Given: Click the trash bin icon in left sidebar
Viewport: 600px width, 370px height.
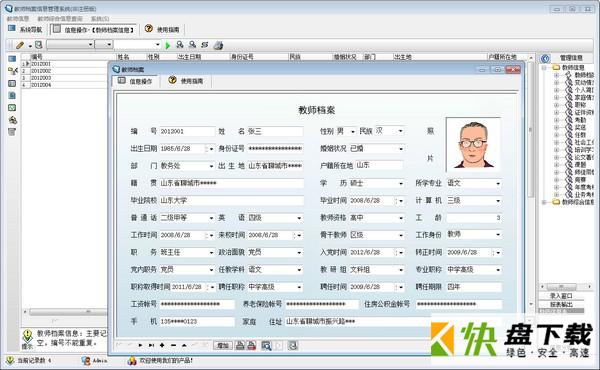Looking at the screenshot, I should pyautogui.click(x=12, y=132).
